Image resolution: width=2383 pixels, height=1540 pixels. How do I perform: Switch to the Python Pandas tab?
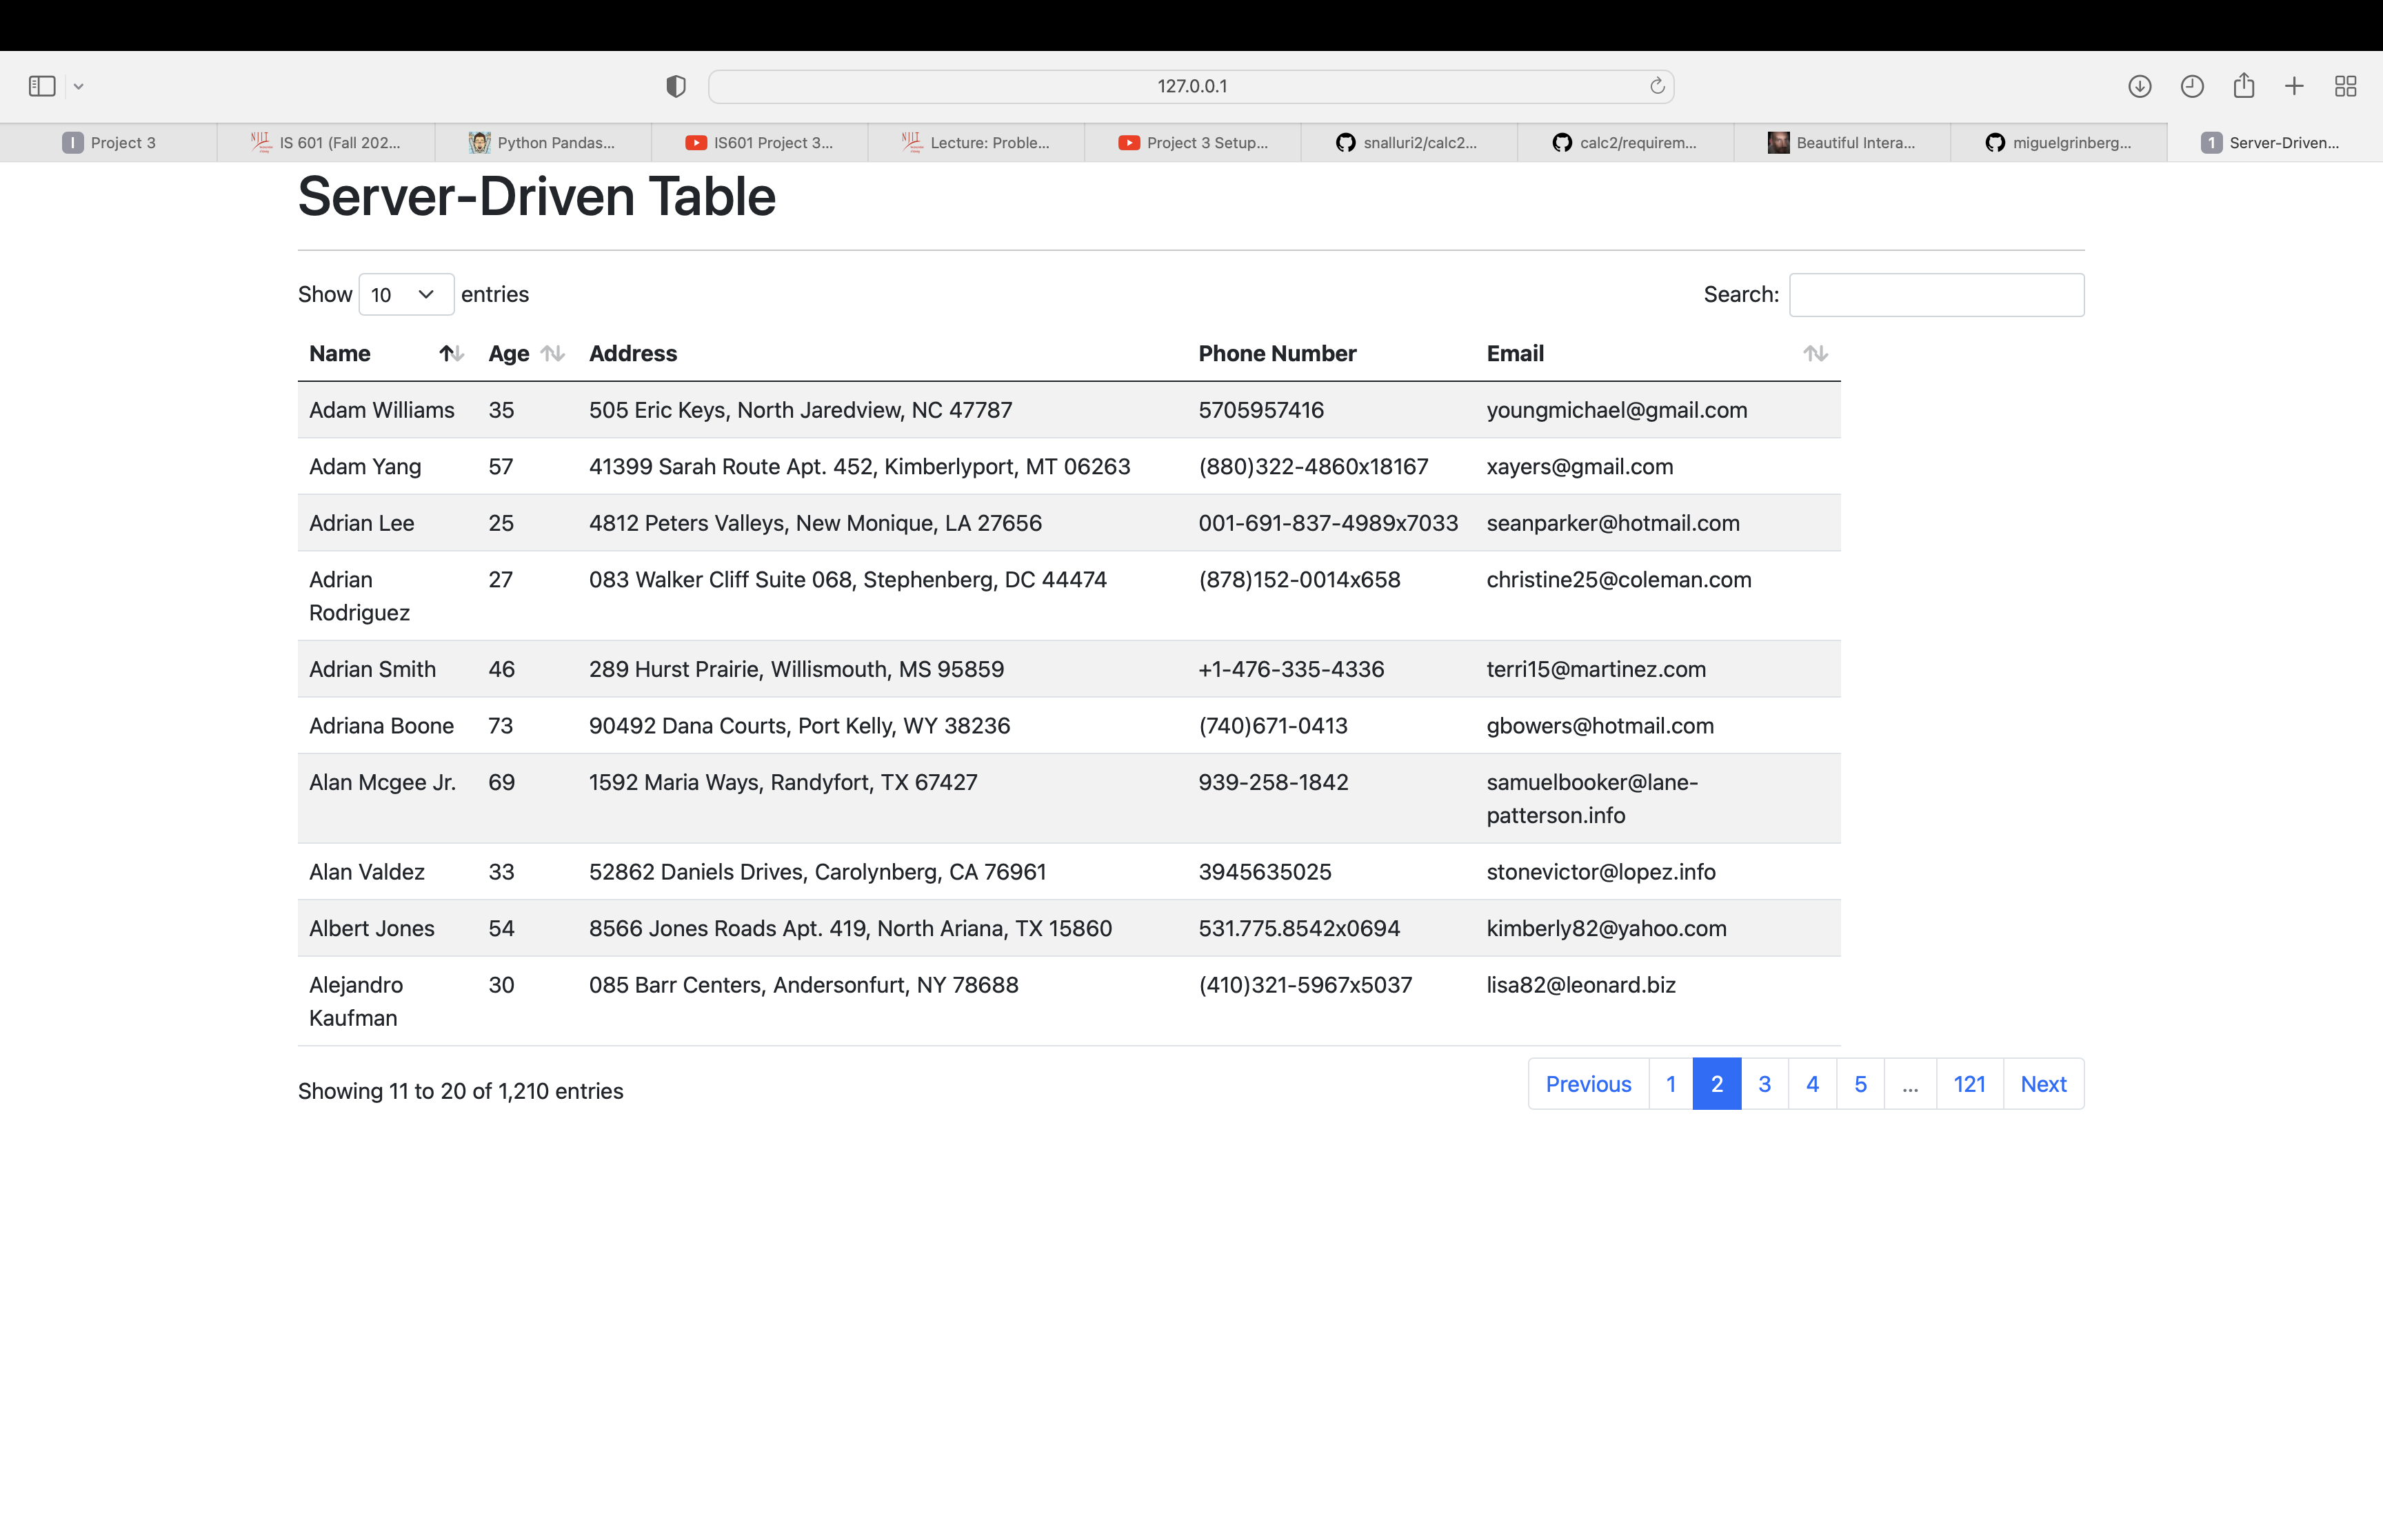pyautogui.click(x=545, y=142)
